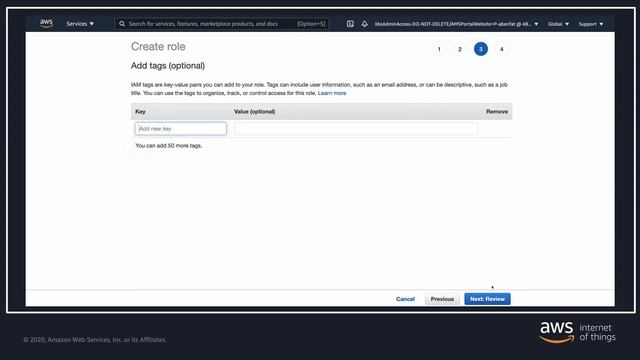Click the Key column header
Image resolution: width=640 pixels, height=360 pixels.
click(140, 111)
